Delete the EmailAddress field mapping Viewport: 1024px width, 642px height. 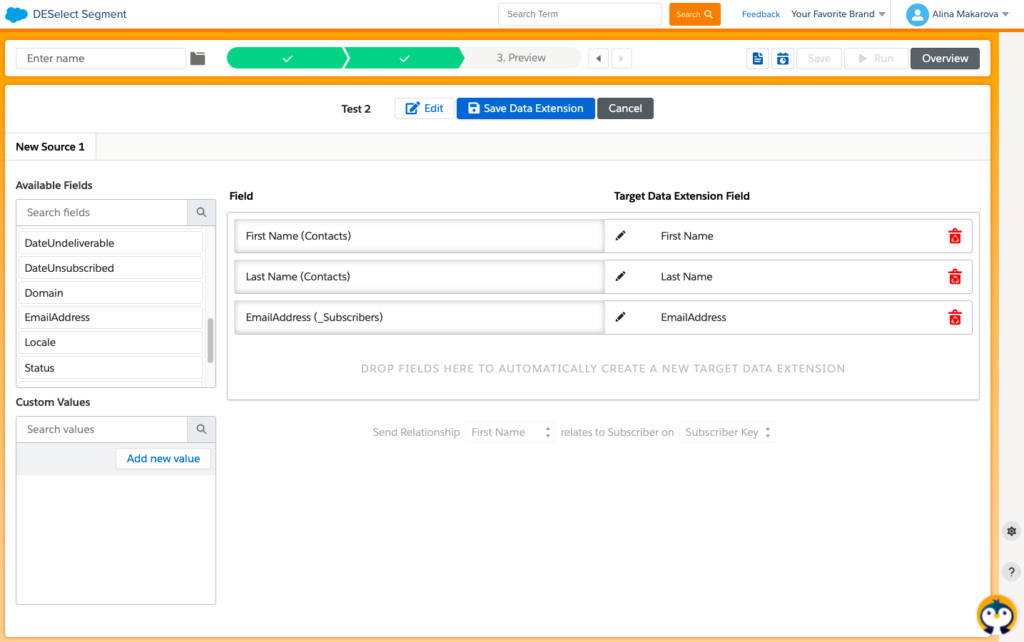pos(955,318)
